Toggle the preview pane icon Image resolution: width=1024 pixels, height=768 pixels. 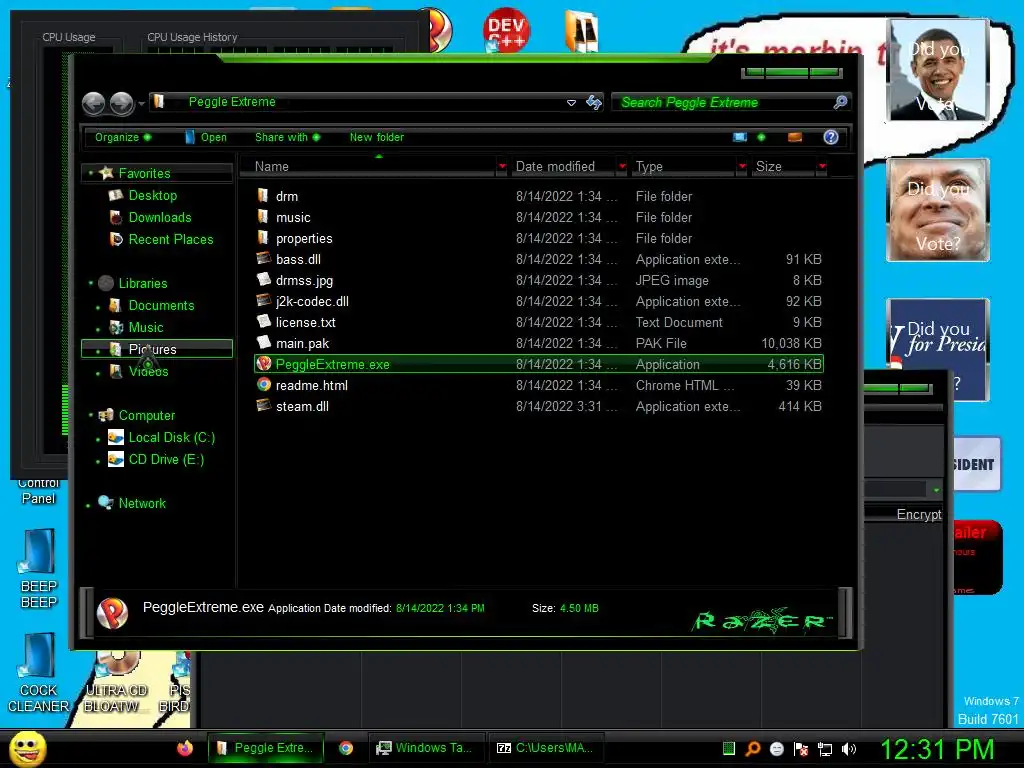coord(795,137)
